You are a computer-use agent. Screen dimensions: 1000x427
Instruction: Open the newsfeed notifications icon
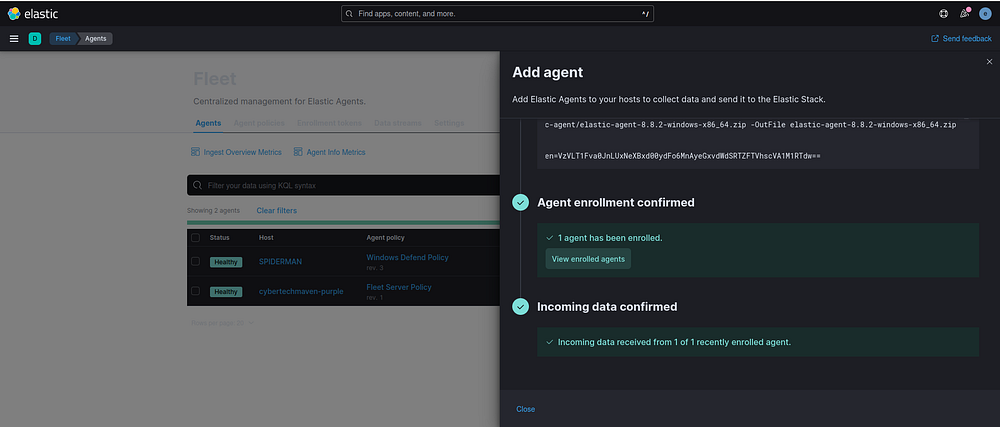(965, 13)
